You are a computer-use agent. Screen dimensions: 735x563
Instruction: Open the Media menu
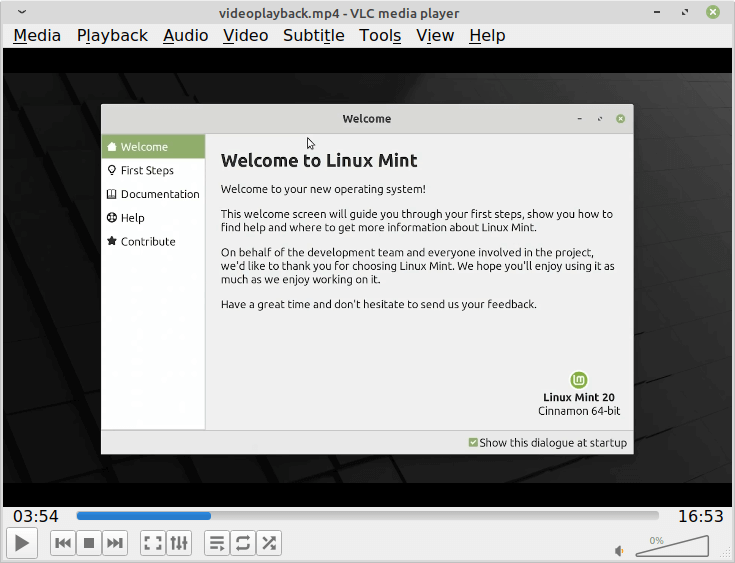point(37,35)
